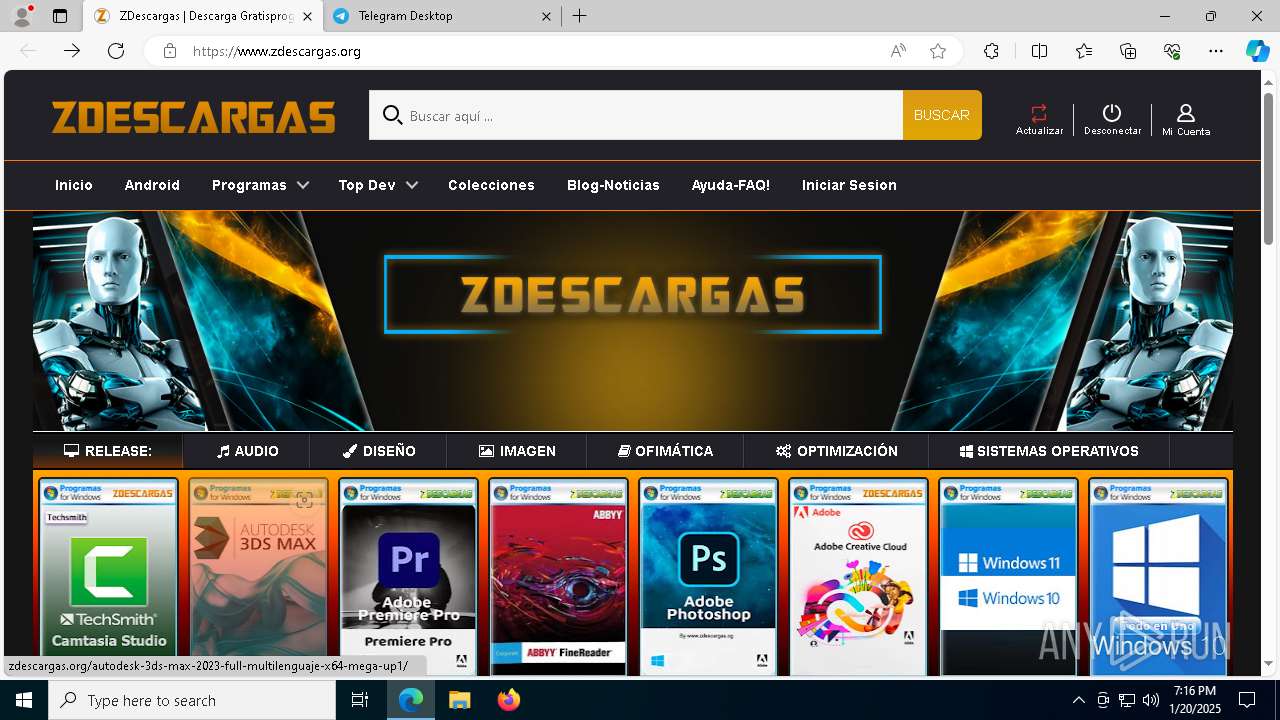Open Blog-Noticias menu item
The width and height of the screenshot is (1280, 720).
(613, 185)
